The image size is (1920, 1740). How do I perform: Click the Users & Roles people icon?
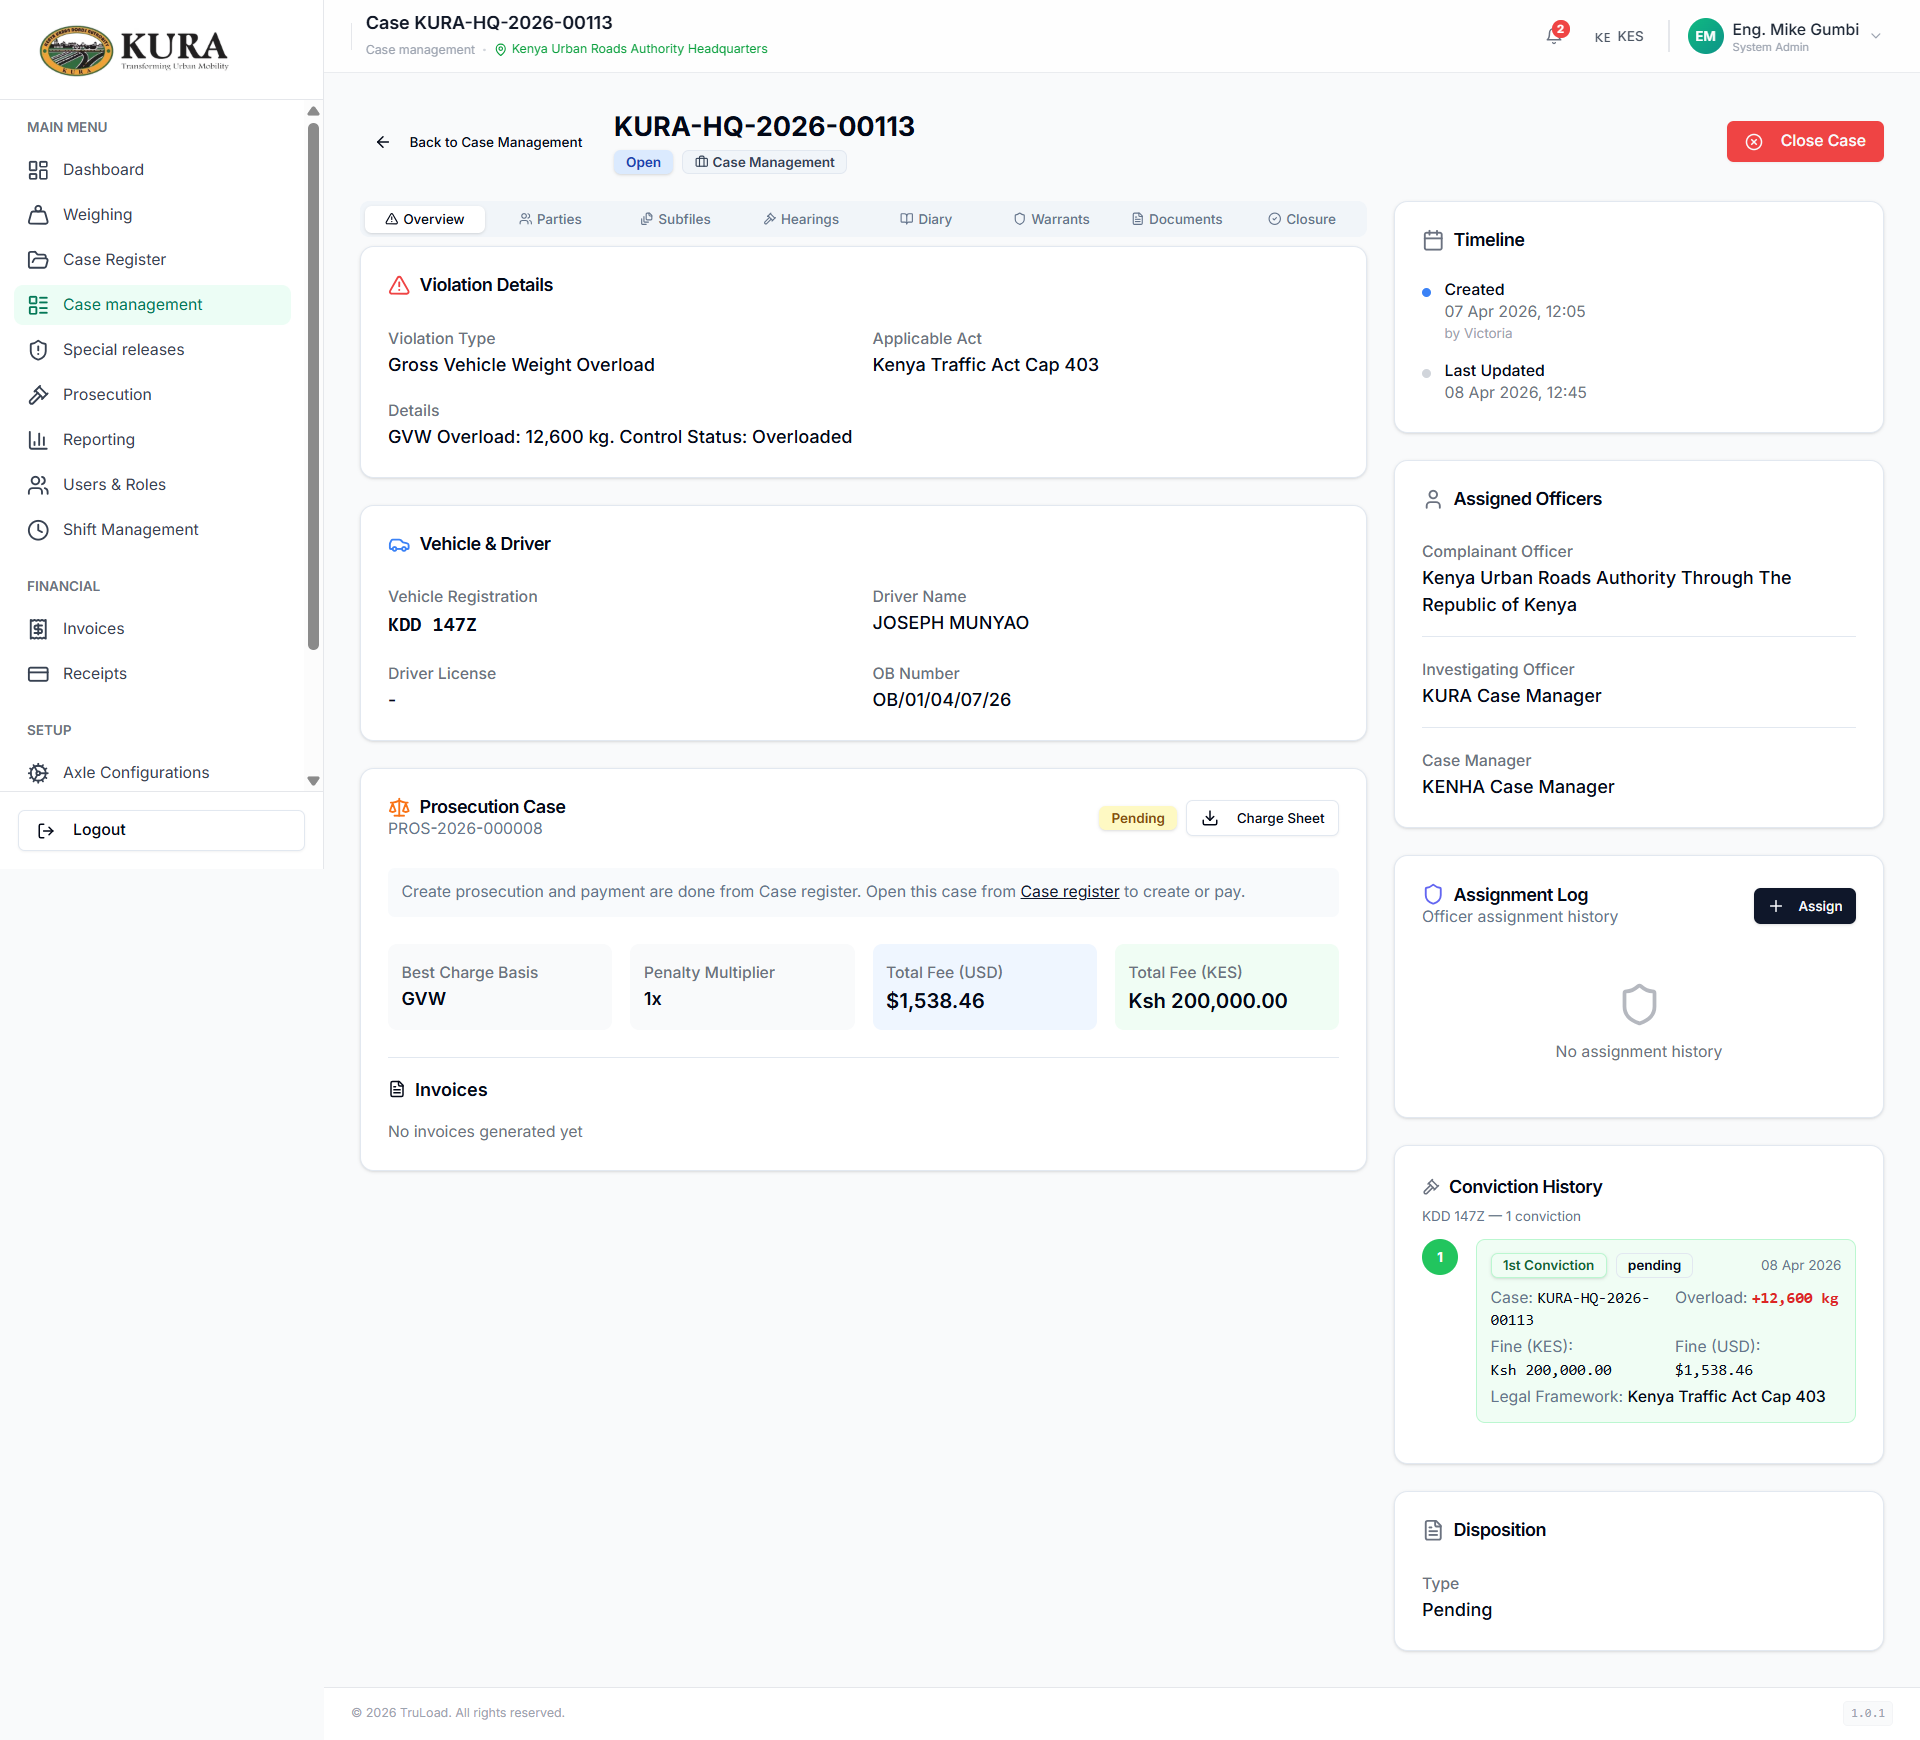click(38, 485)
